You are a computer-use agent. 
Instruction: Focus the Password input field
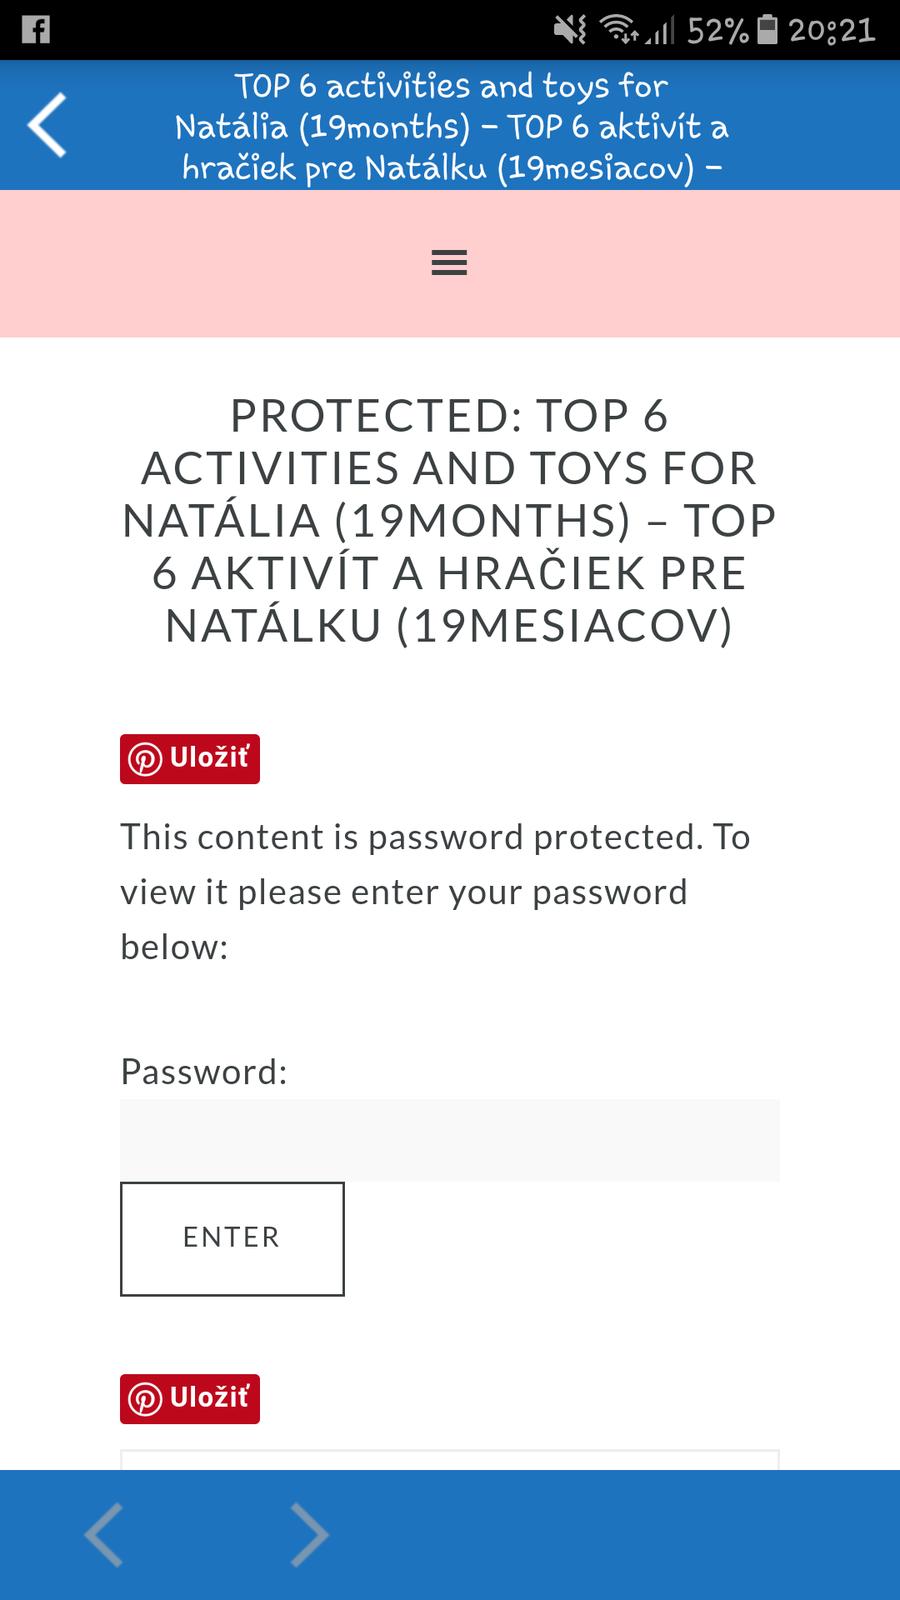pyautogui.click(x=449, y=1140)
